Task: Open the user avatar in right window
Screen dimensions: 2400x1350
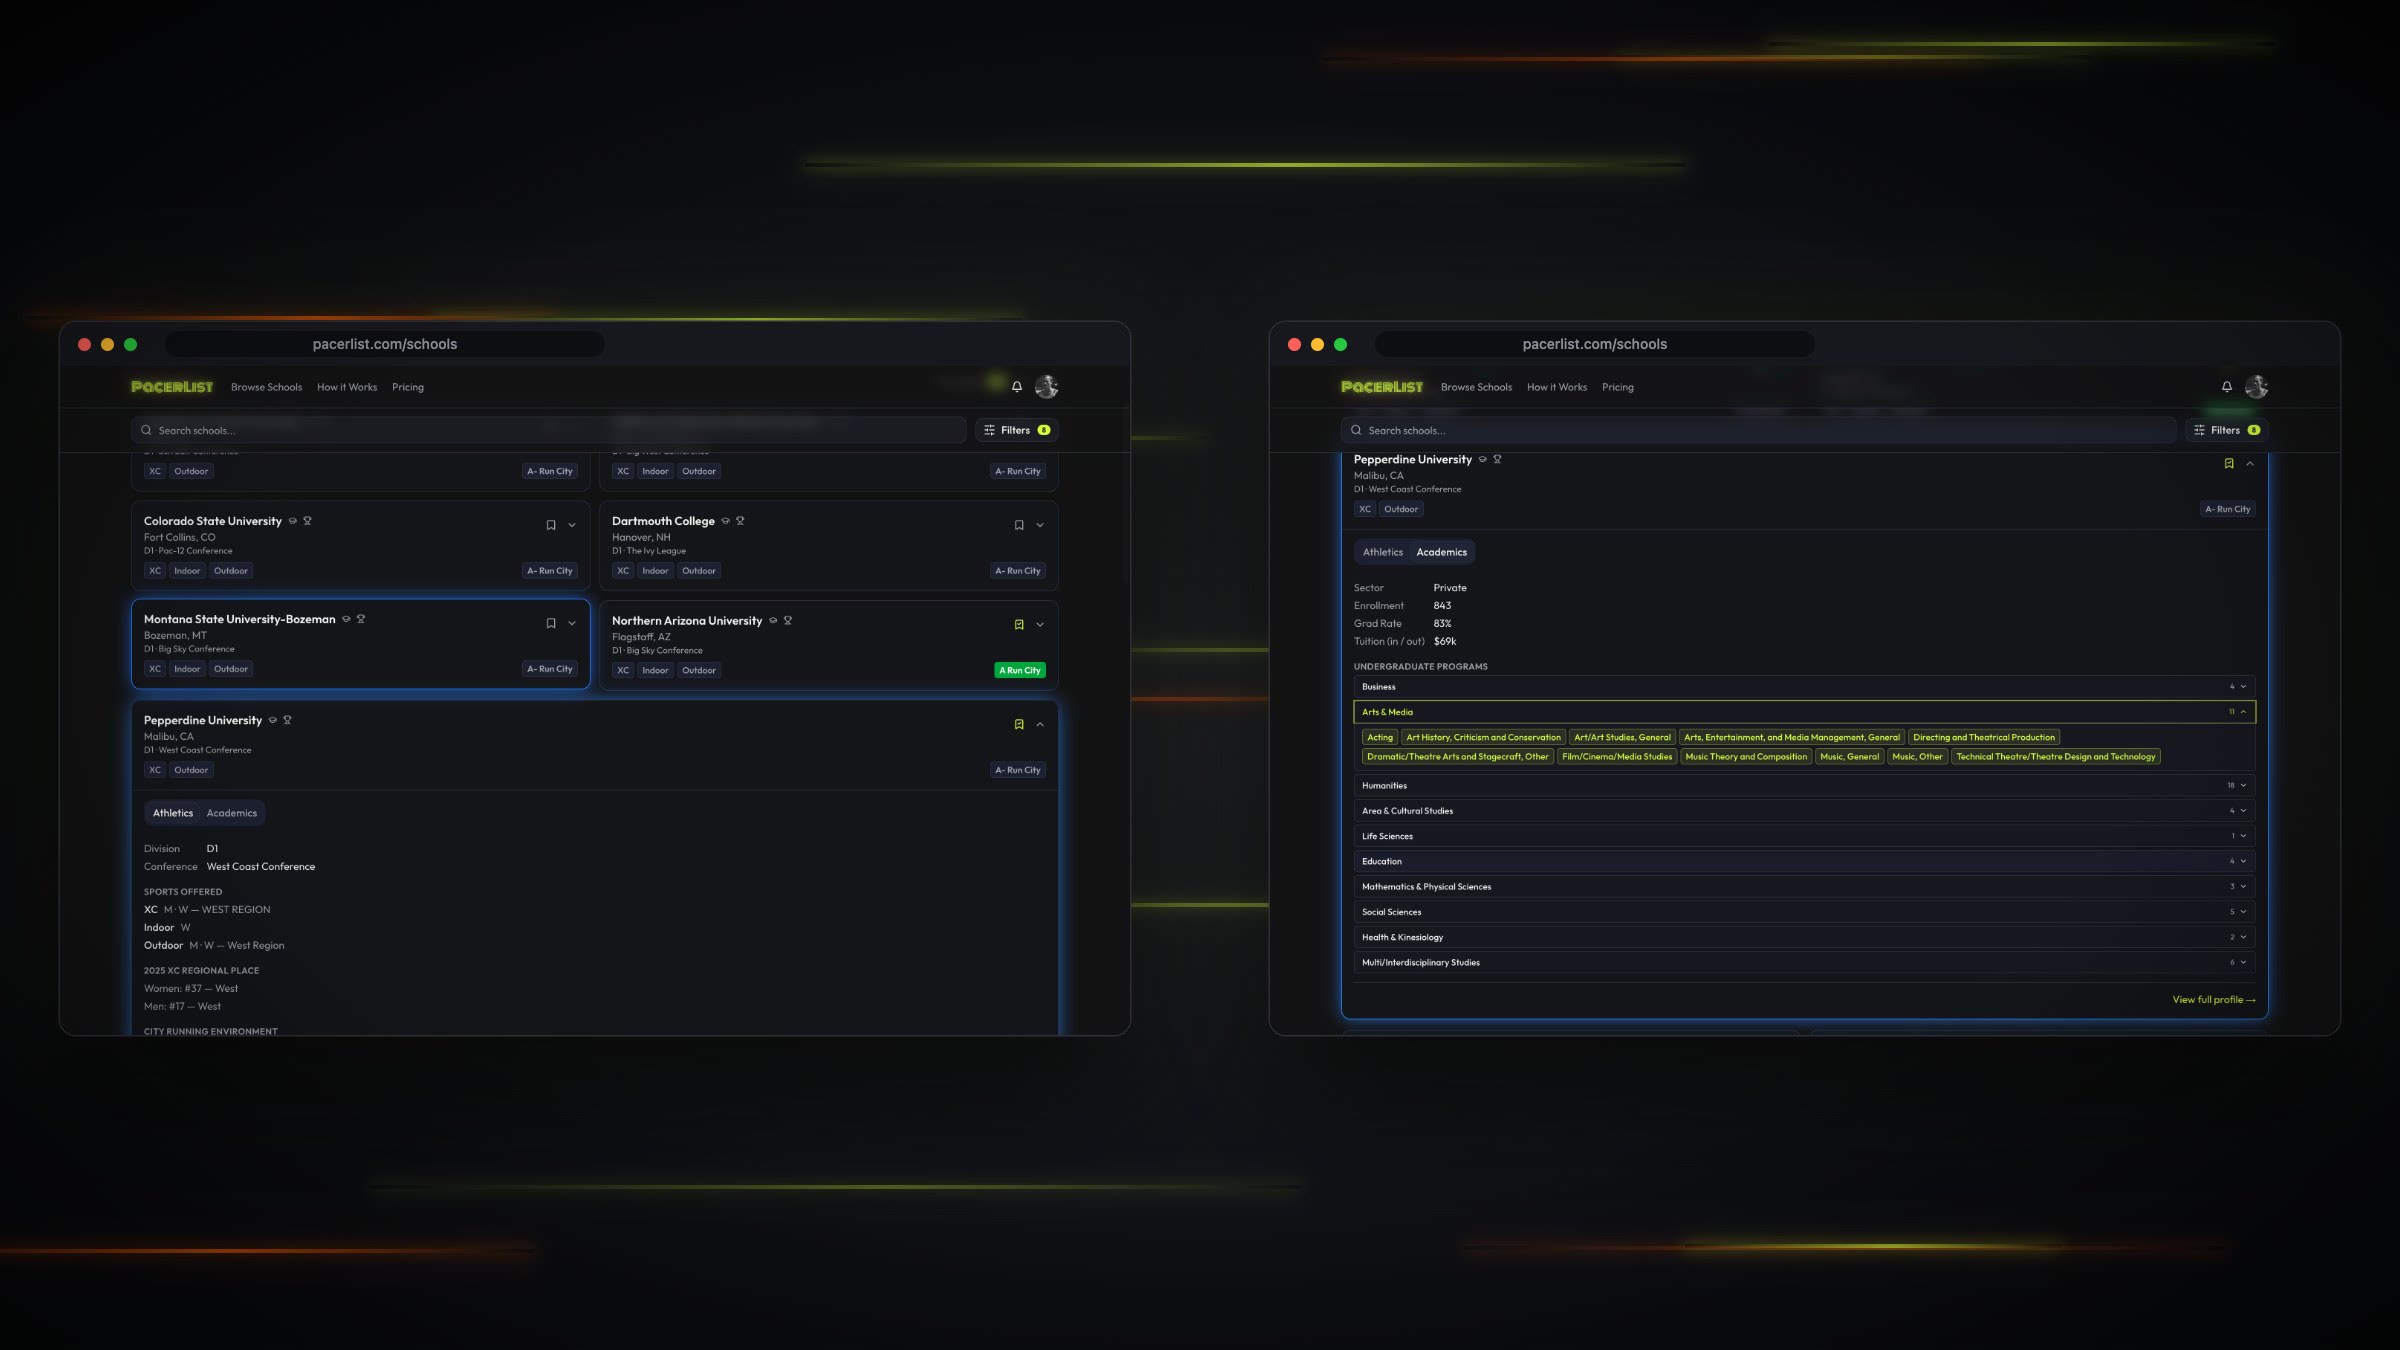Action: (x=2257, y=387)
